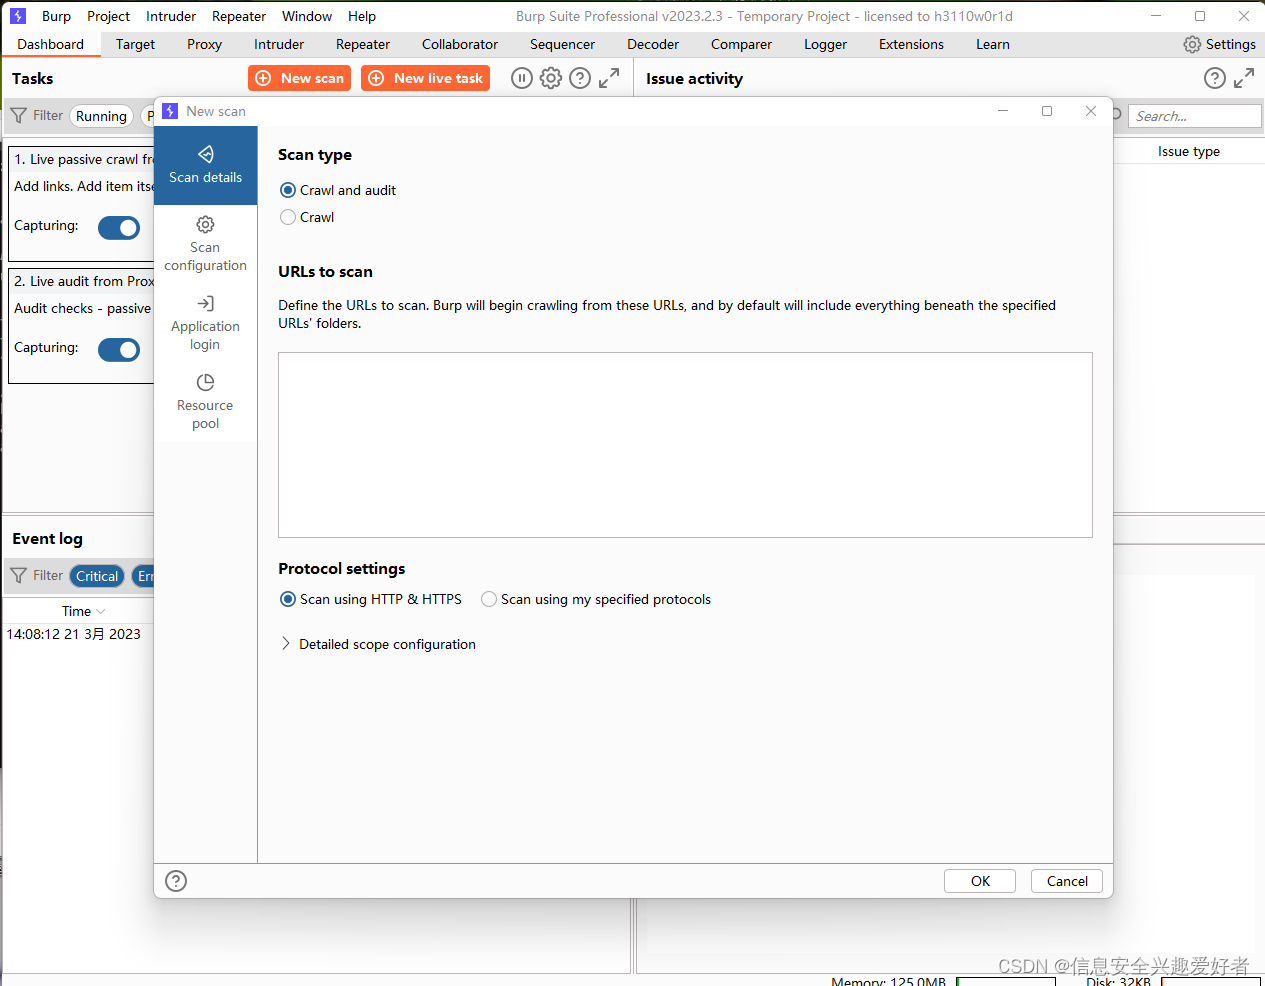Click Time column sort arrow in Event log
Image resolution: width=1265 pixels, height=986 pixels.
point(101,611)
